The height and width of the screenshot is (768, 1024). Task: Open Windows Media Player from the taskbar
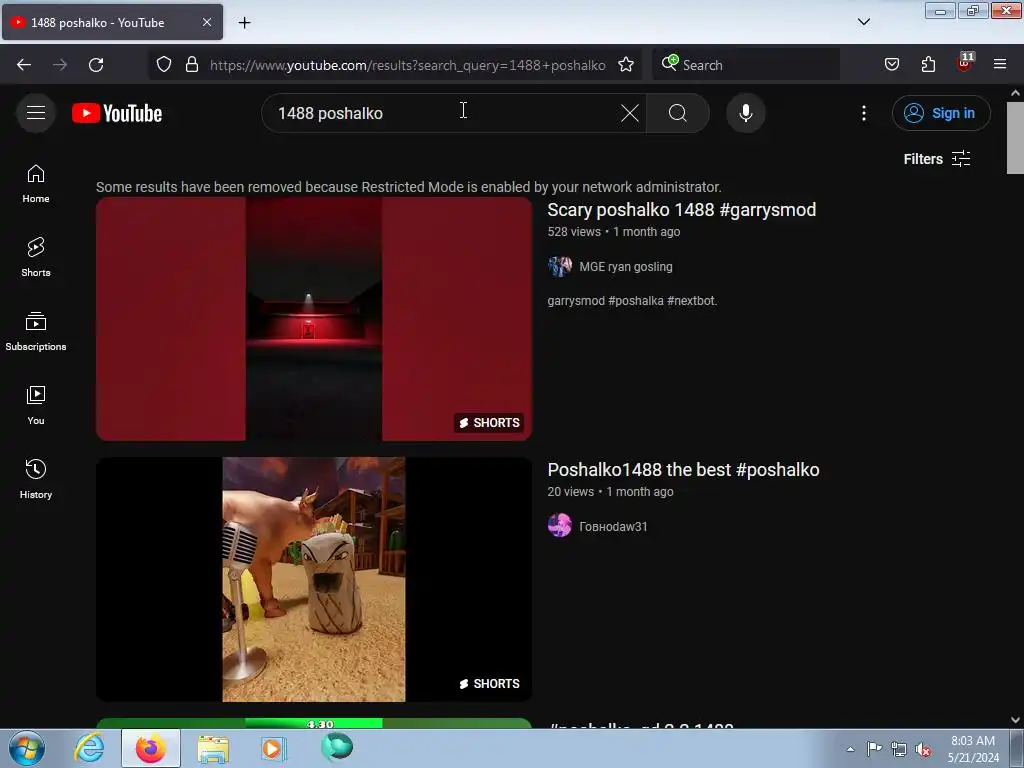273,748
